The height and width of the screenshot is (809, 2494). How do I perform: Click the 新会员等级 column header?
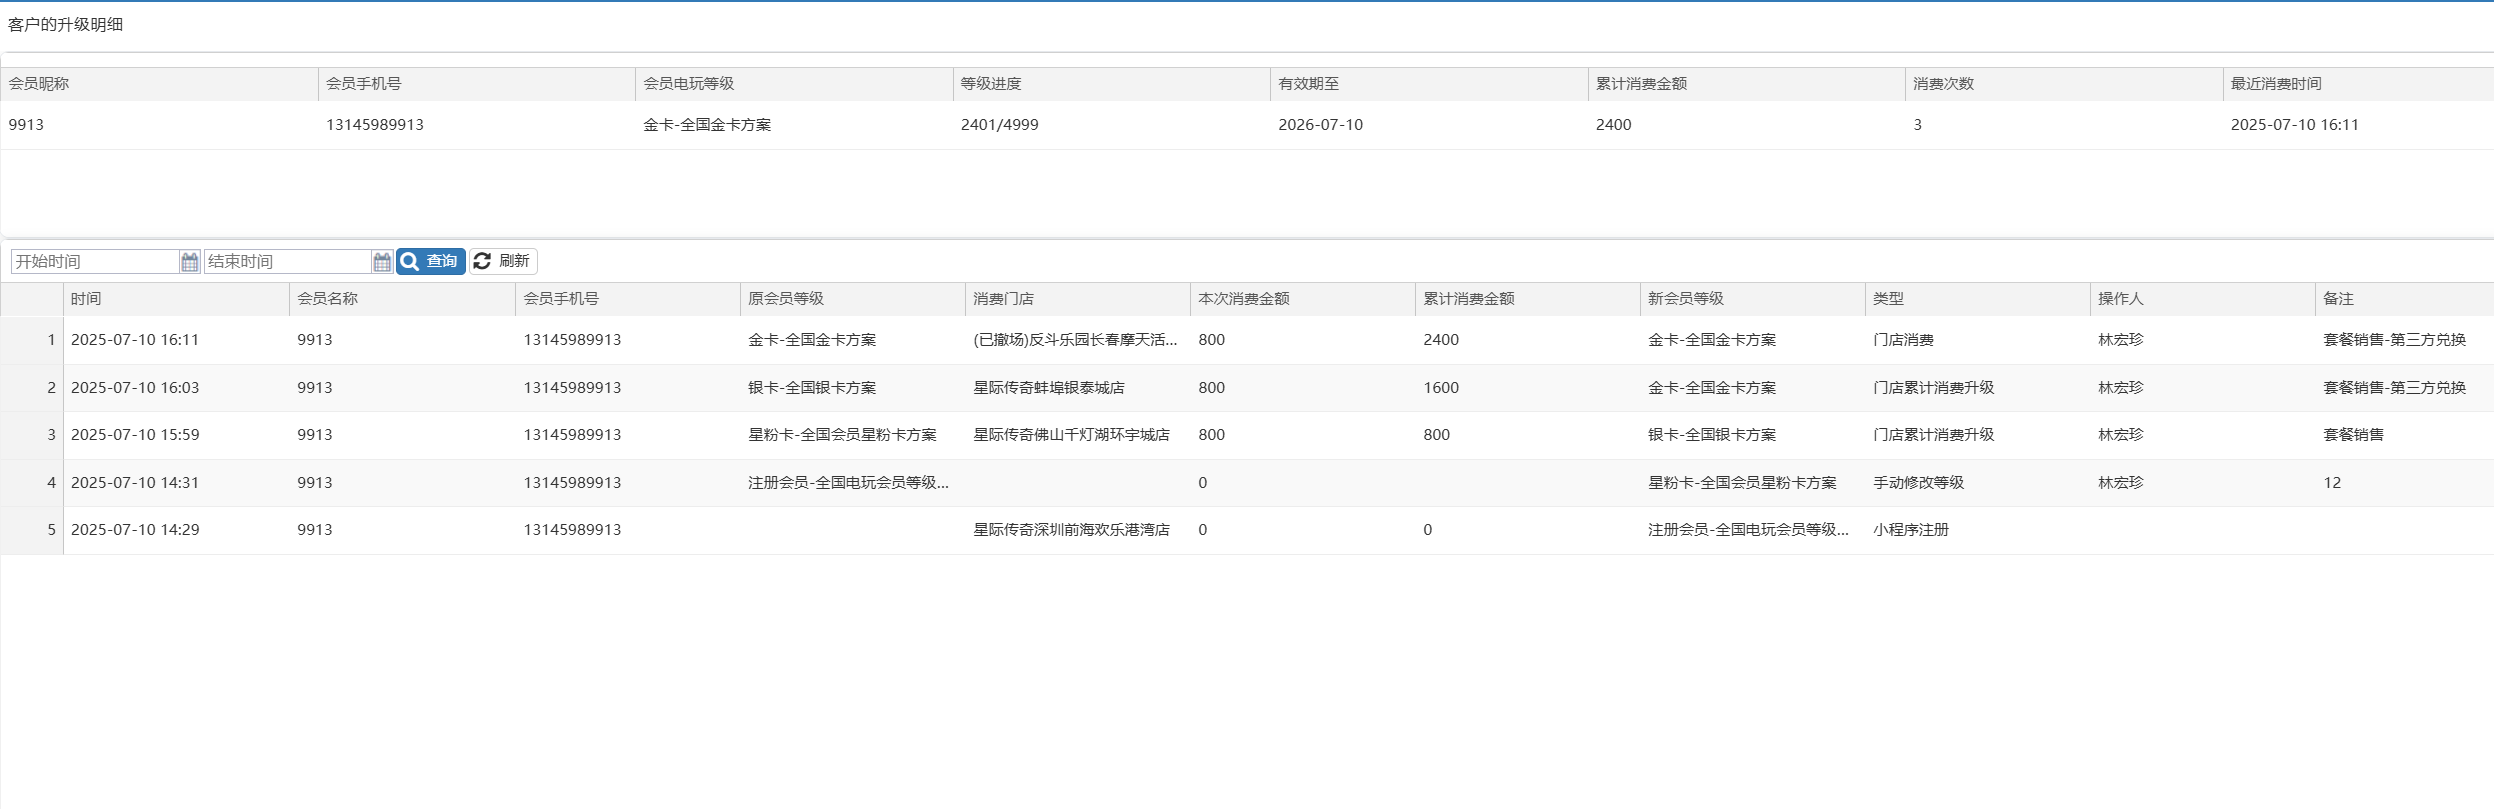1685,299
